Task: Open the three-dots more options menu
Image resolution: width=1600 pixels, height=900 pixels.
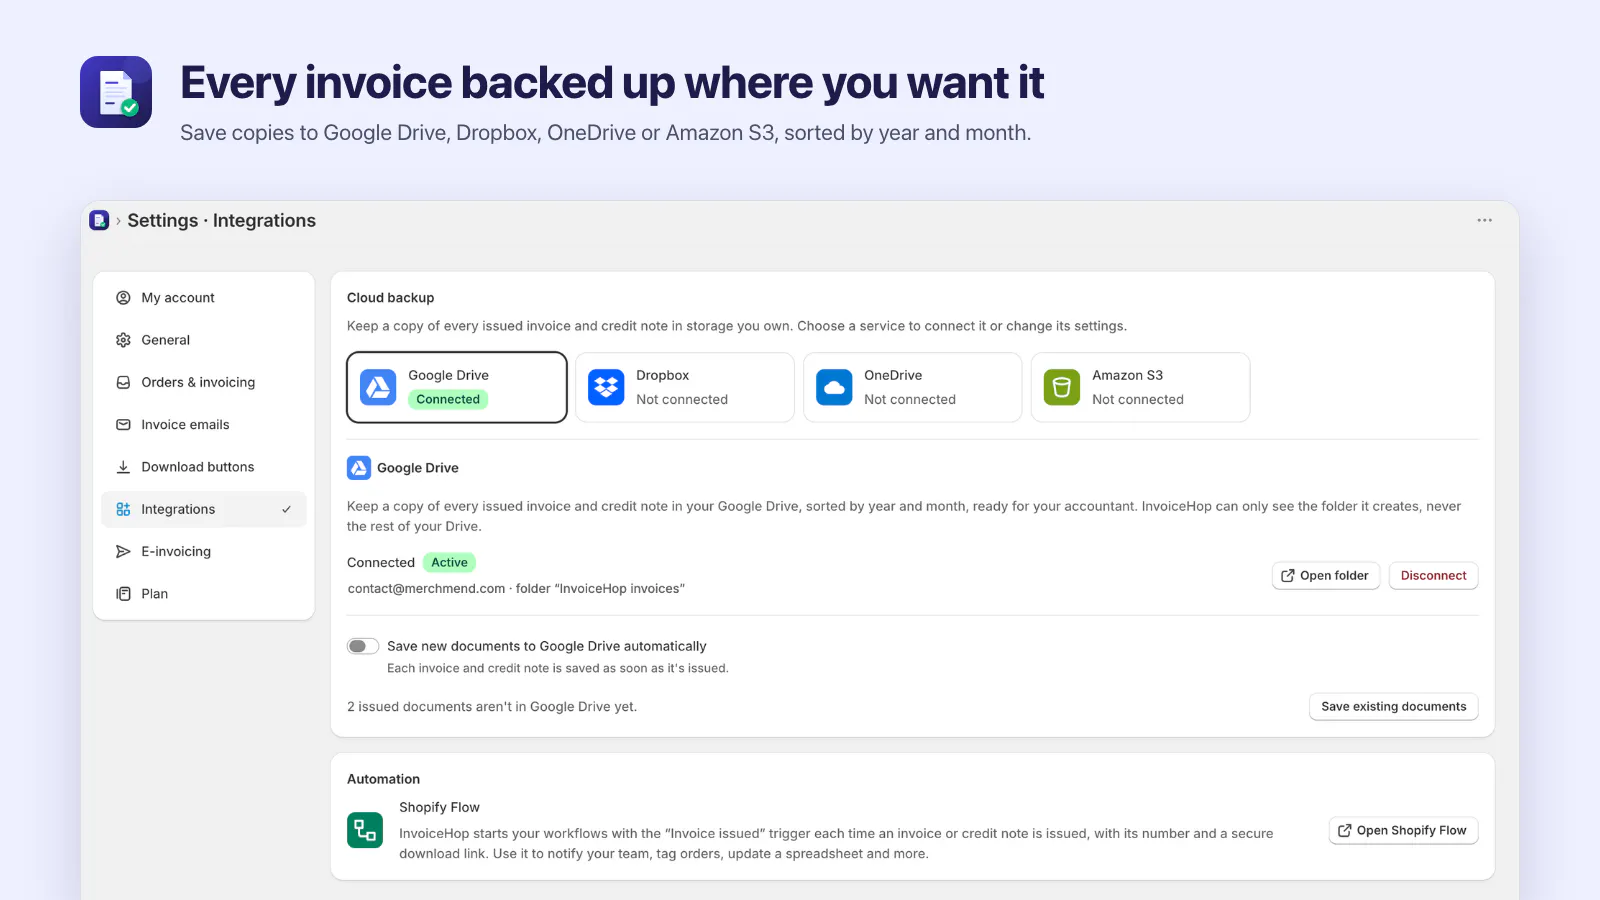Action: tap(1484, 220)
